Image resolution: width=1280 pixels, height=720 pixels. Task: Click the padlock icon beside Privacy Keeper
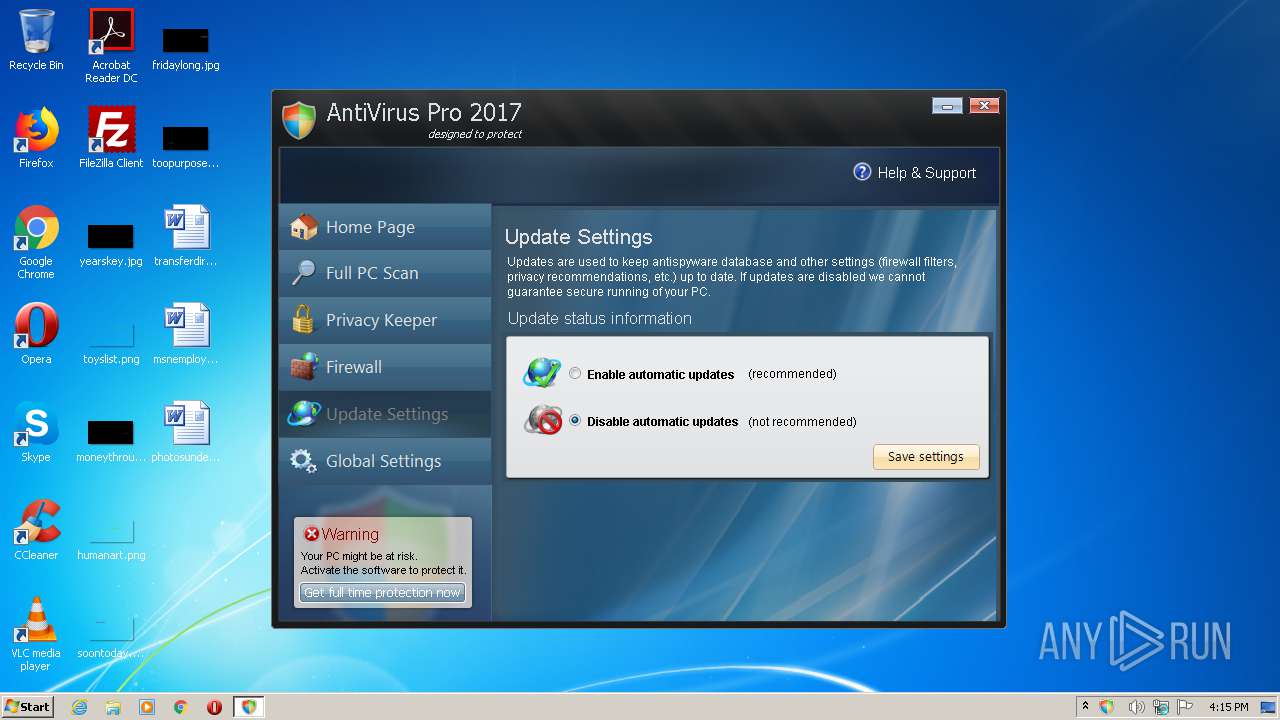click(x=303, y=320)
